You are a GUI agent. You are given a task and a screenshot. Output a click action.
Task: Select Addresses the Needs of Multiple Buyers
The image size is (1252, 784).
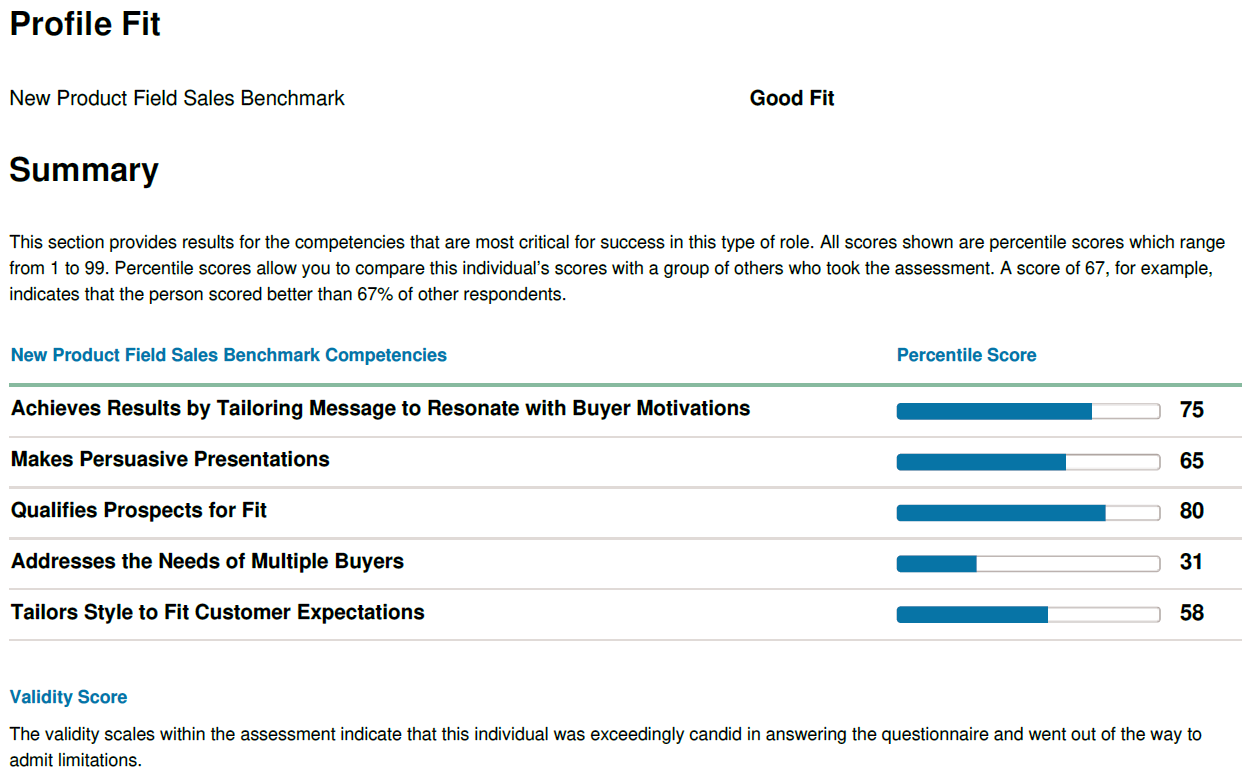[x=207, y=561]
